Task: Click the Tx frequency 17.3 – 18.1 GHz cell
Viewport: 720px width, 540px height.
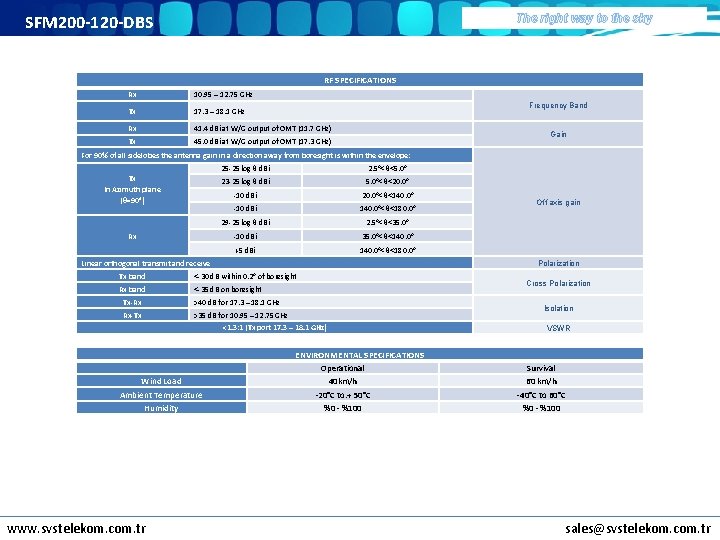Action: pyautogui.click(x=330, y=111)
